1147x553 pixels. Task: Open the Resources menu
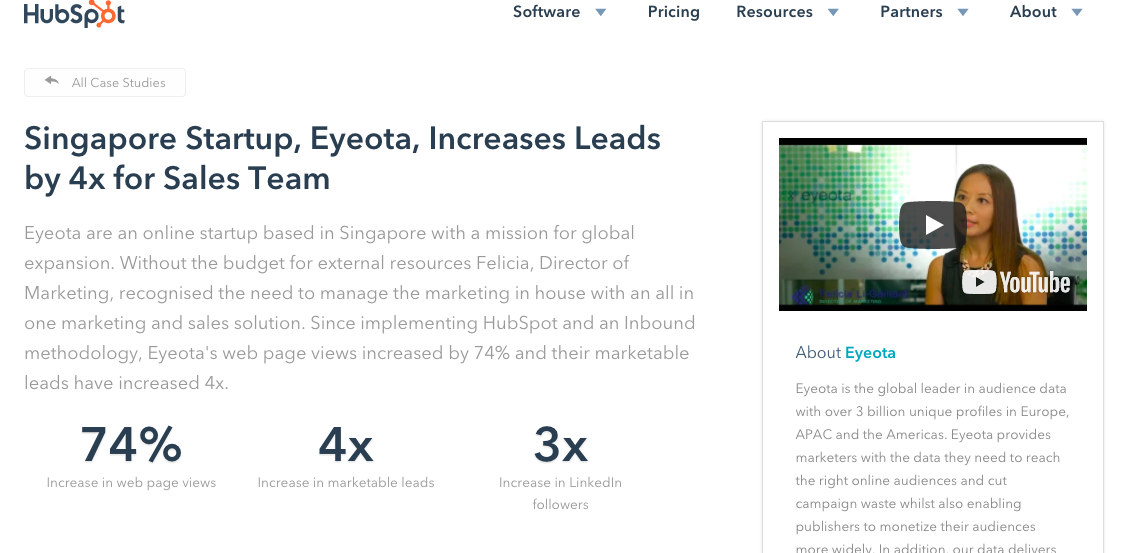774,12
